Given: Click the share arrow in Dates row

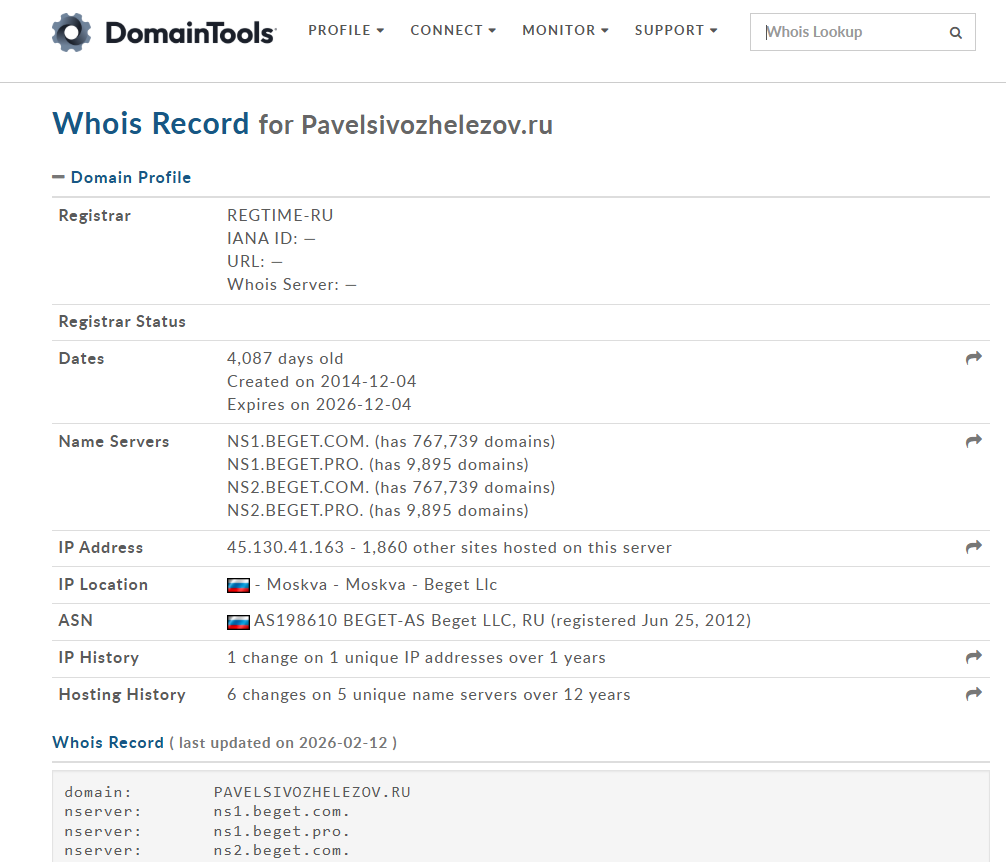Looking at the screenshot, I should pos(973,358).
